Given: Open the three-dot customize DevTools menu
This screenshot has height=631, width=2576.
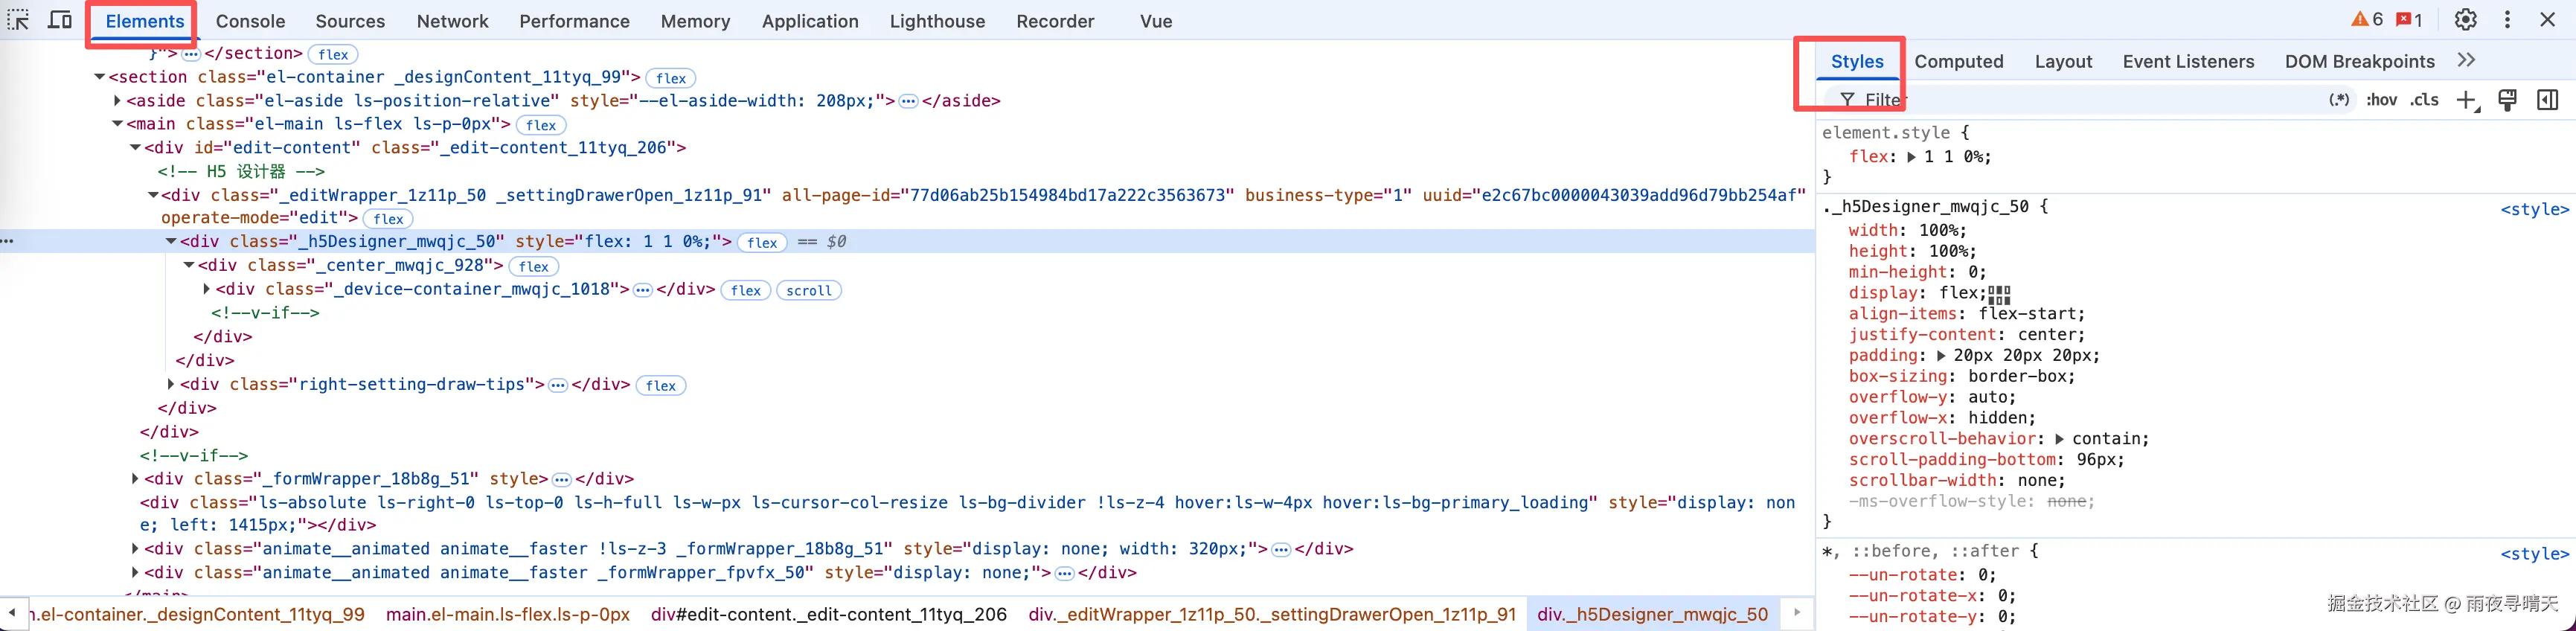Looking at the screenshot, I should click(2507, 20).
